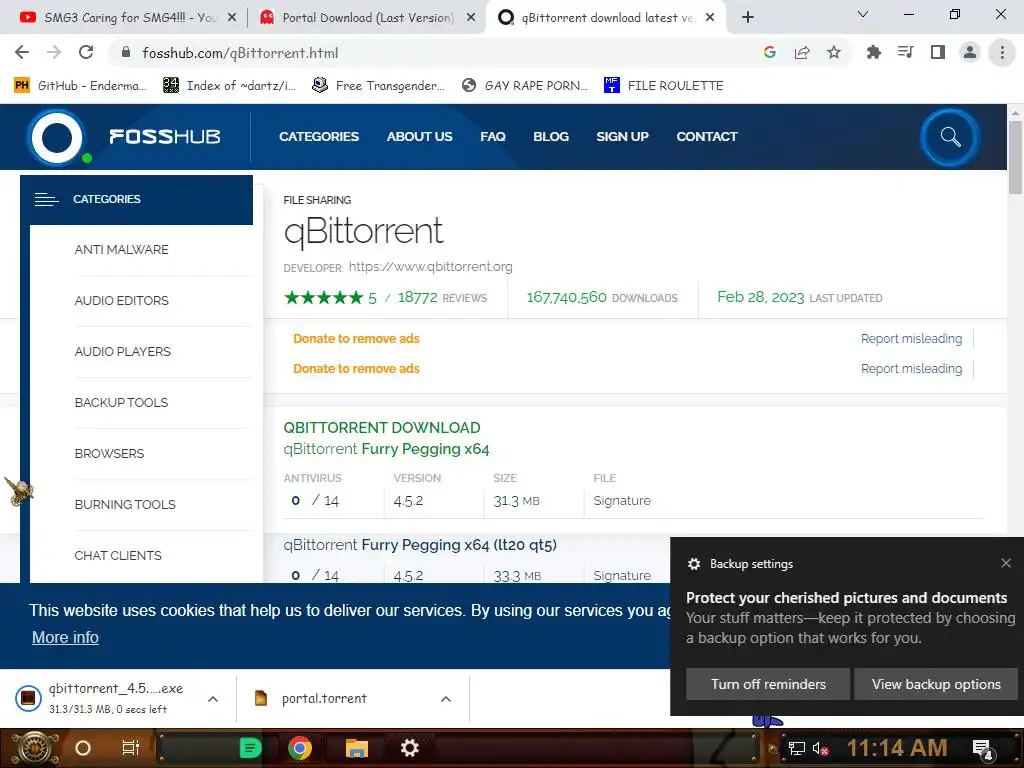This screenshot has height=768, width=1024.
Task: Open the green notes app on taskbar
Action: coord(250,748)
